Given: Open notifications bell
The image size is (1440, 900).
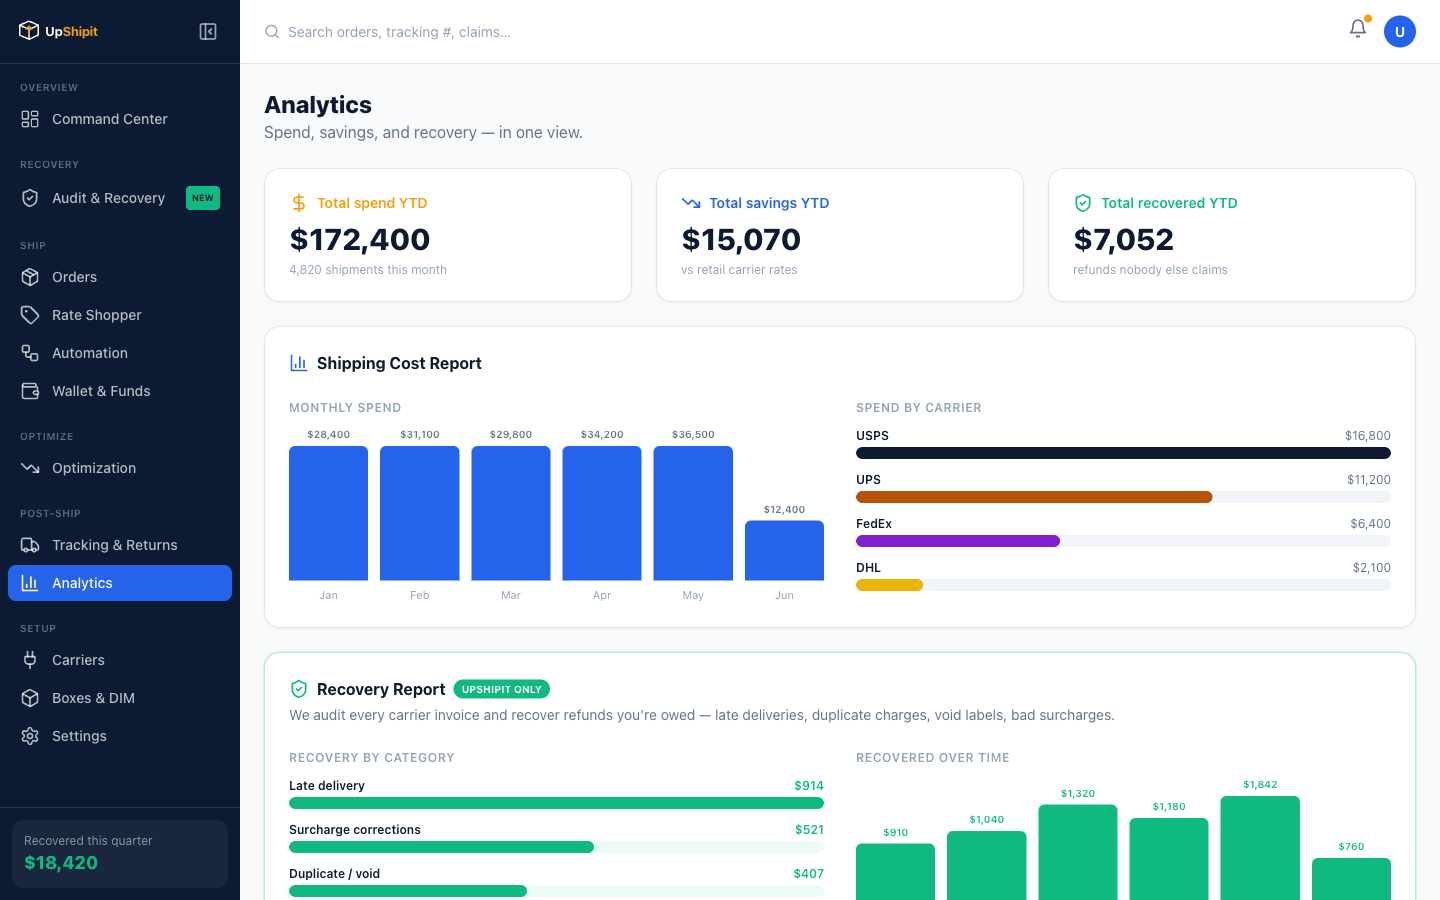Looking at the screenshot, I should point(1358,29).
